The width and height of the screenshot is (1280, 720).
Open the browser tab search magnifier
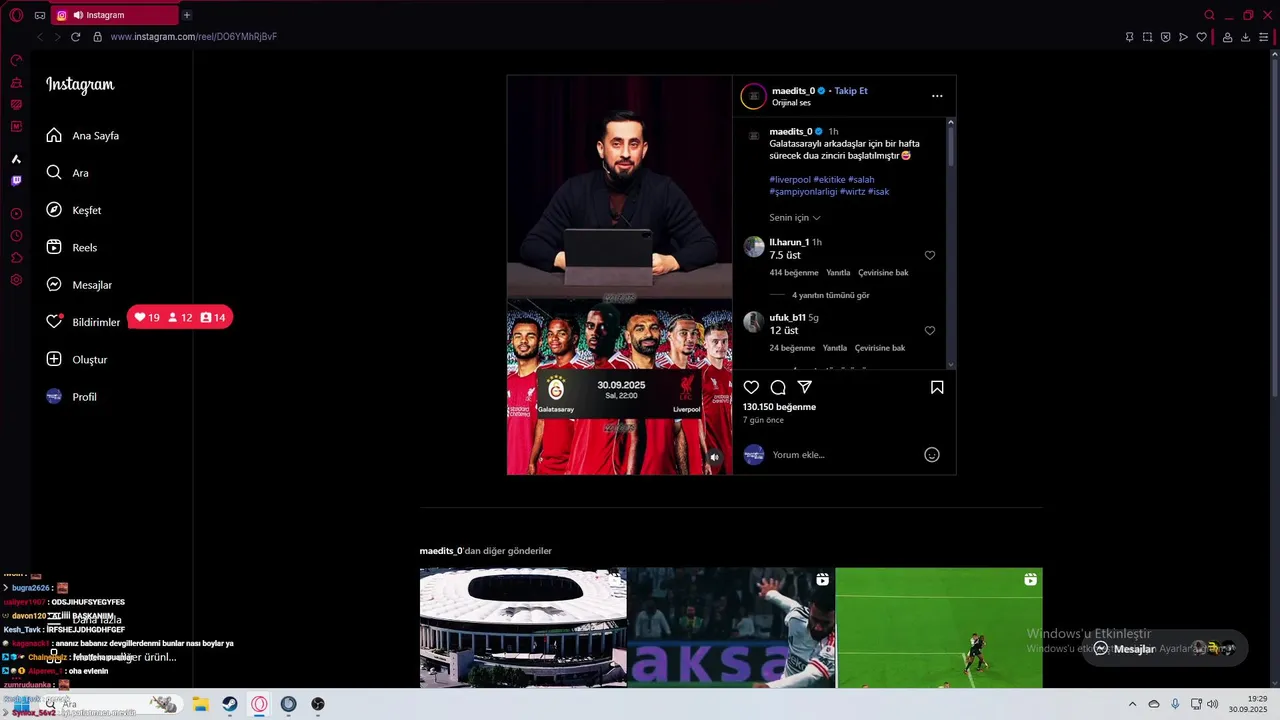pos(1209,15)
